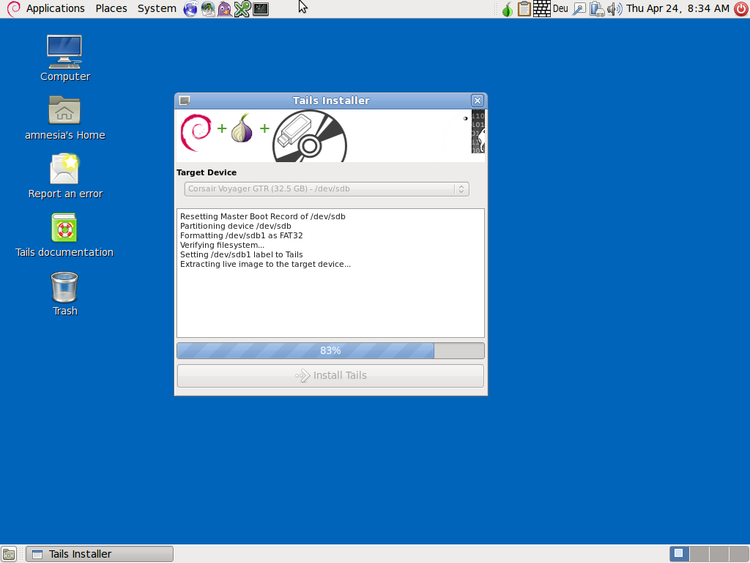Open the Tails documentation desktop icon
The width and height of the screenshot is (750, 563).
click(x=64, y=228)
